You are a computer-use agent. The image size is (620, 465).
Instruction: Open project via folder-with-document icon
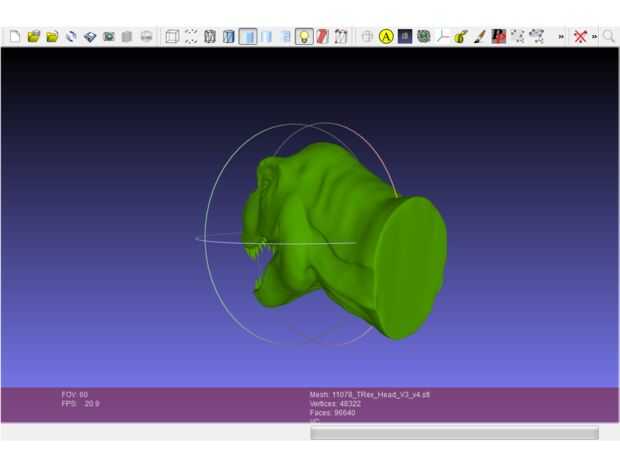point(34,37)
